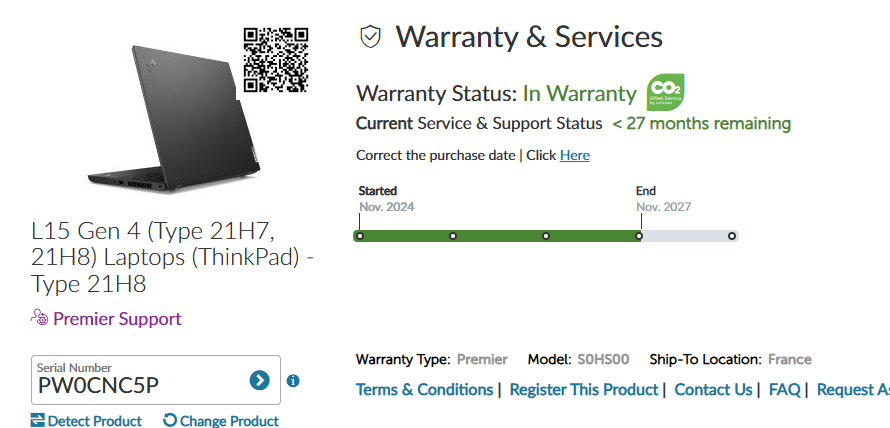
Task: Click the CO2 Offset Service badge
Action: [665, 93]
